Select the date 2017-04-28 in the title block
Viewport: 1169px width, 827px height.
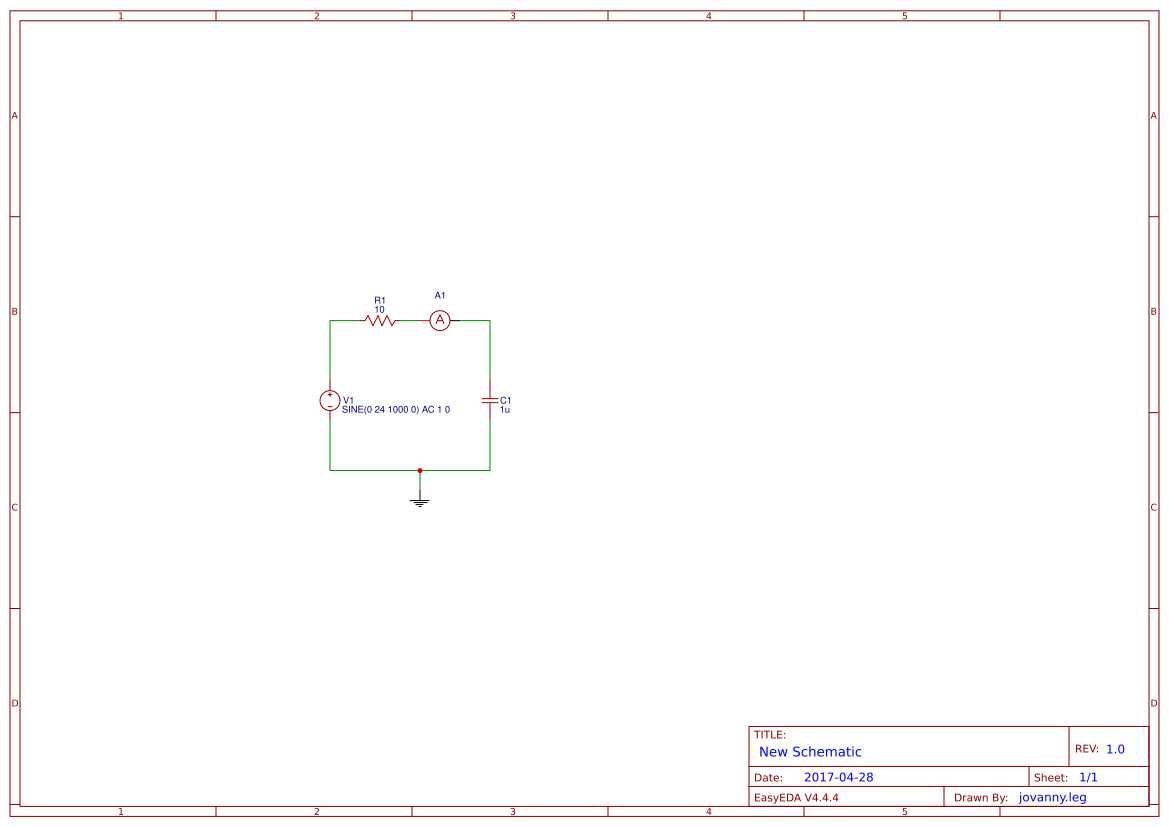[x=840, y=776]
